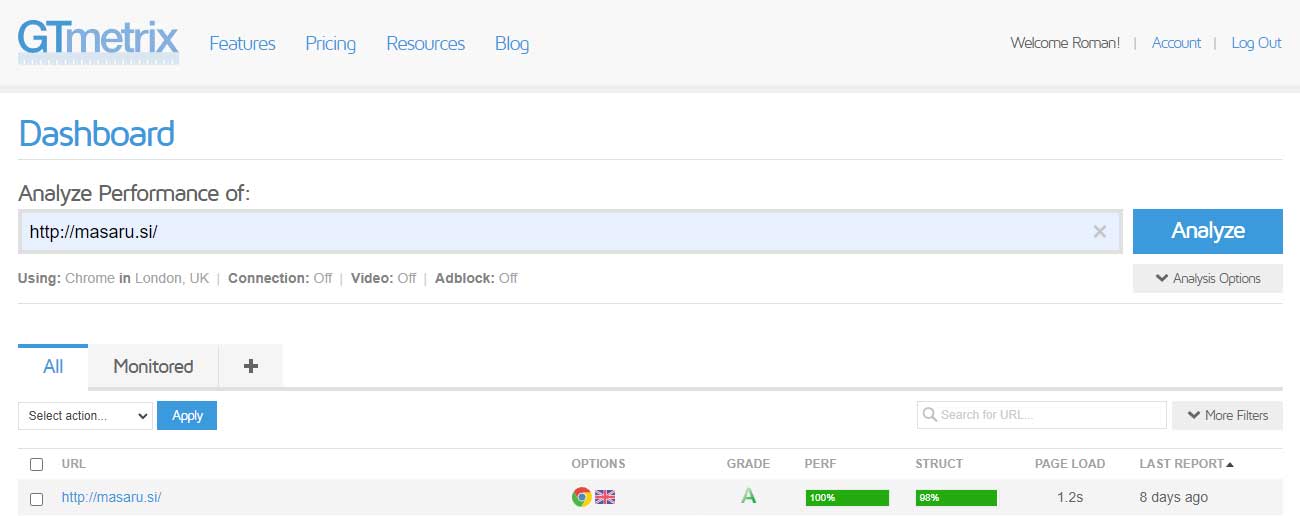Check the checkbox for masaru.si row

tap(37, 498)
